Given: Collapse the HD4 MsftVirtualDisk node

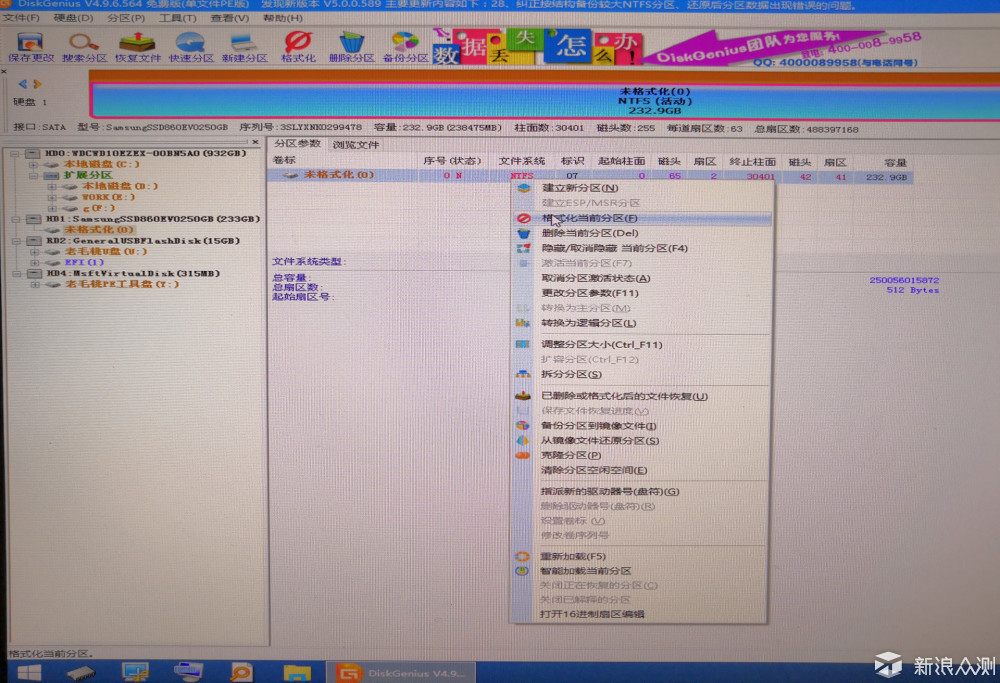Looking at the screenshot, I should 16,274.
